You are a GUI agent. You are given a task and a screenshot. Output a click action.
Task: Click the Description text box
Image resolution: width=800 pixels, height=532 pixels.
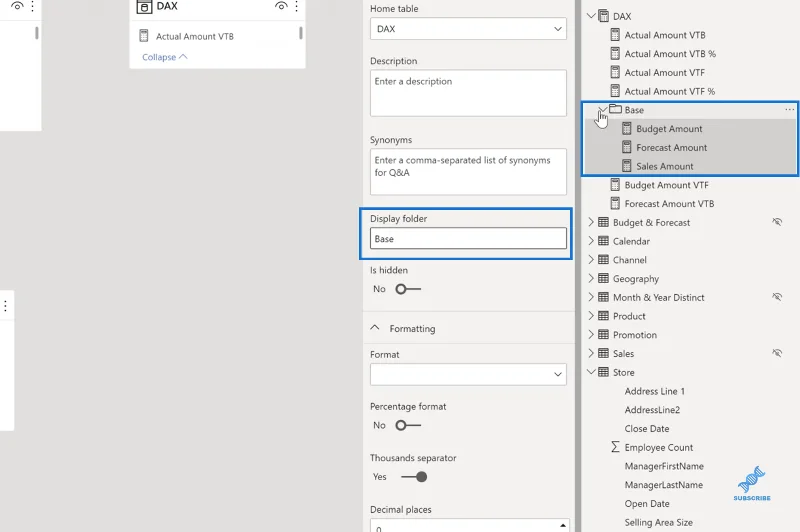click(468, 93)
